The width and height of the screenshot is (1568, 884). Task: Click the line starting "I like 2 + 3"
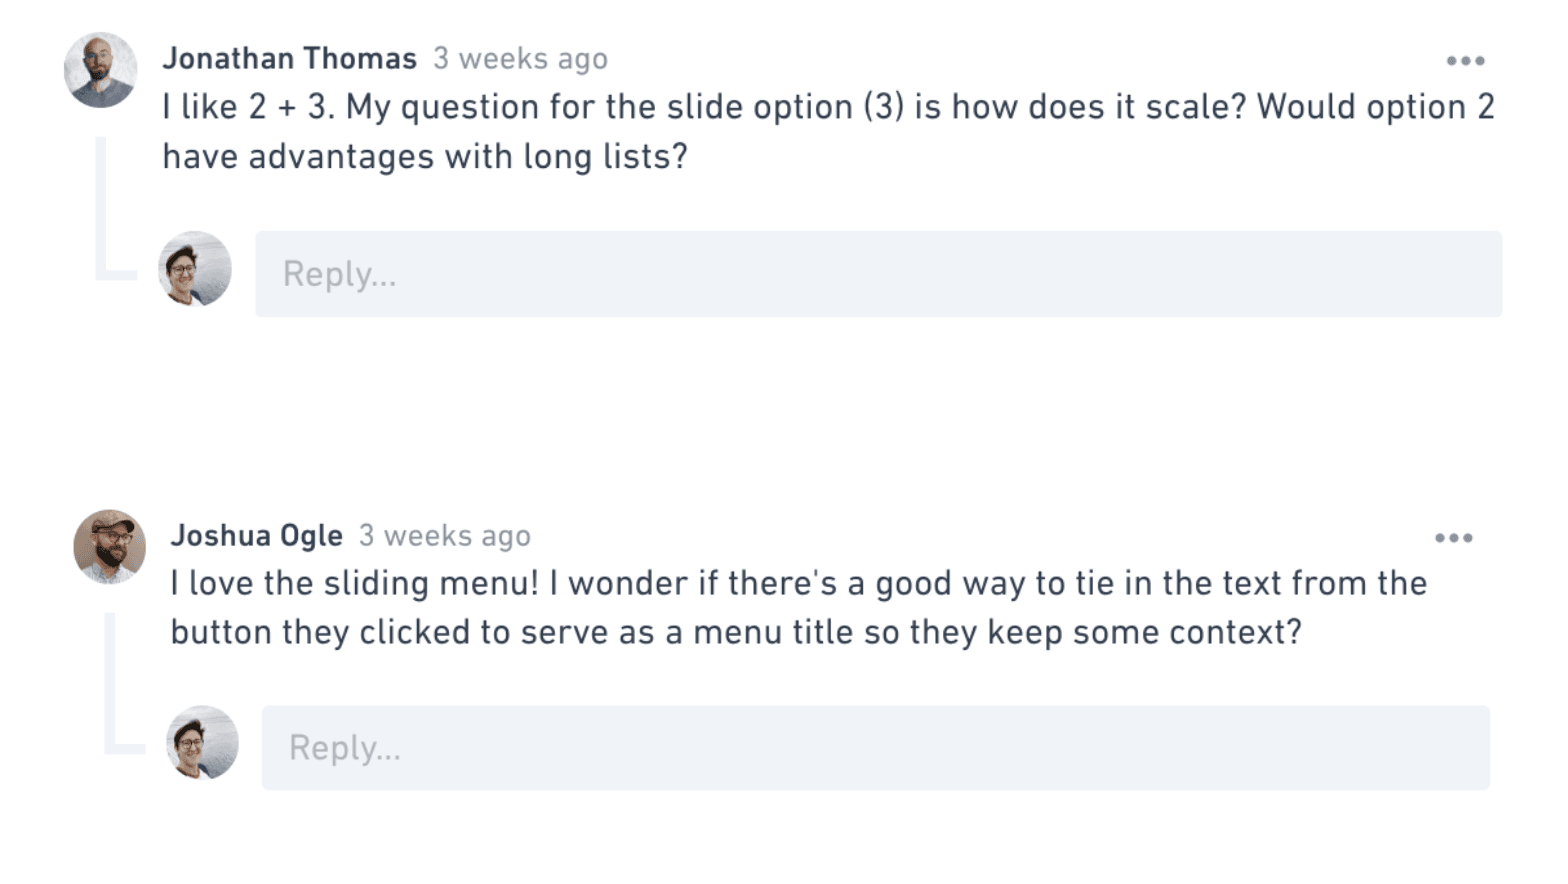[x=828, y=107]
